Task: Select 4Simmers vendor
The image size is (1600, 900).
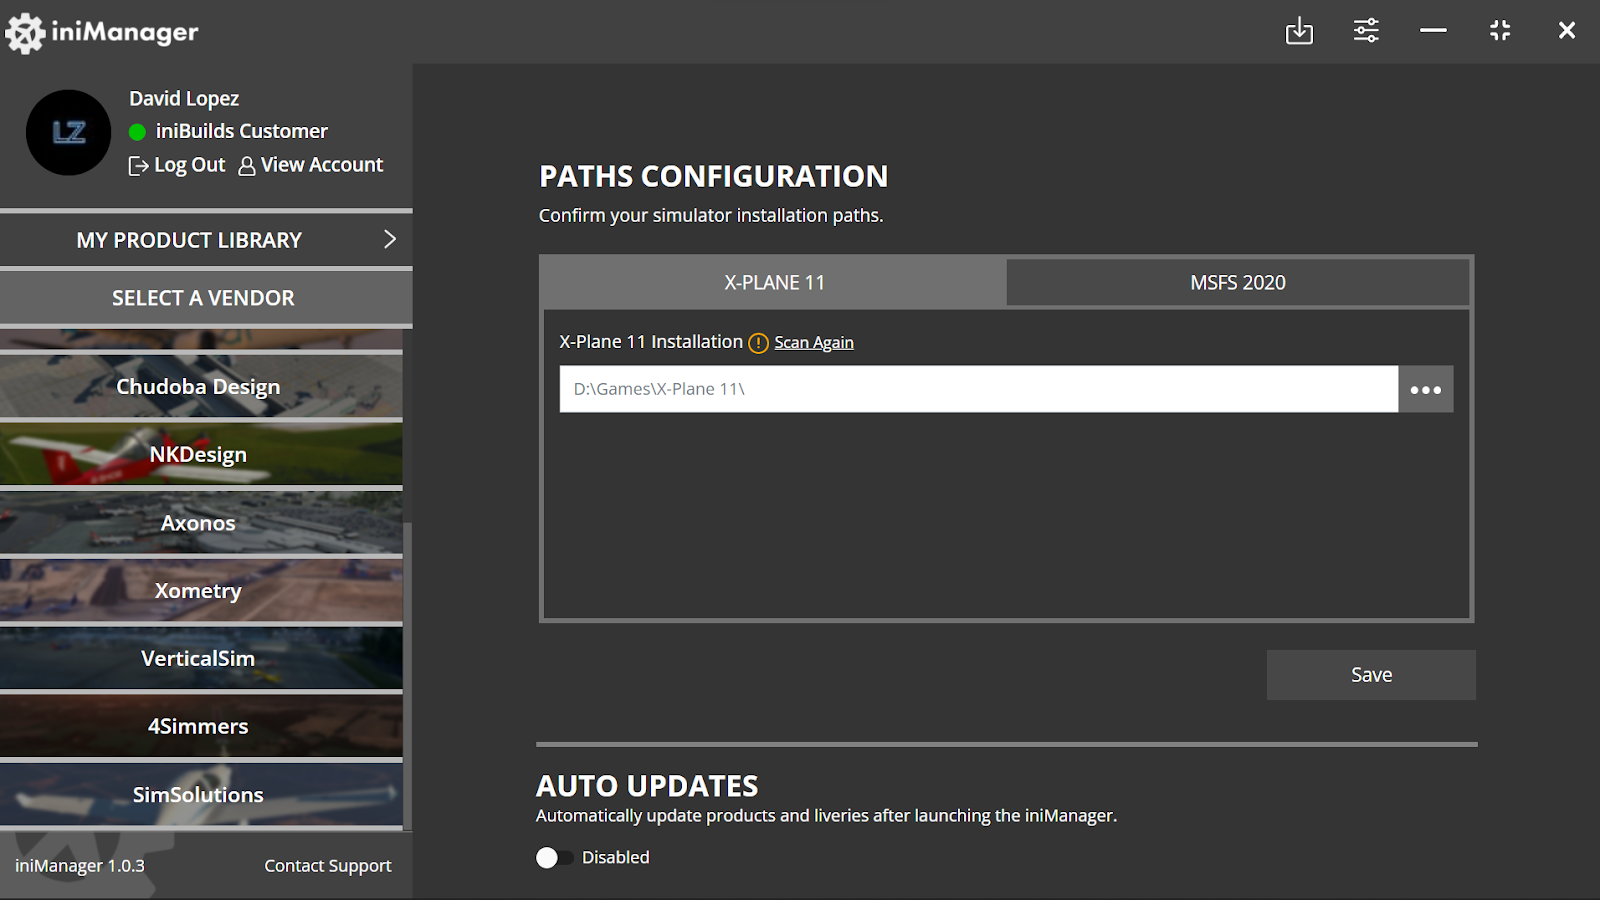Action: pos(201,726)
